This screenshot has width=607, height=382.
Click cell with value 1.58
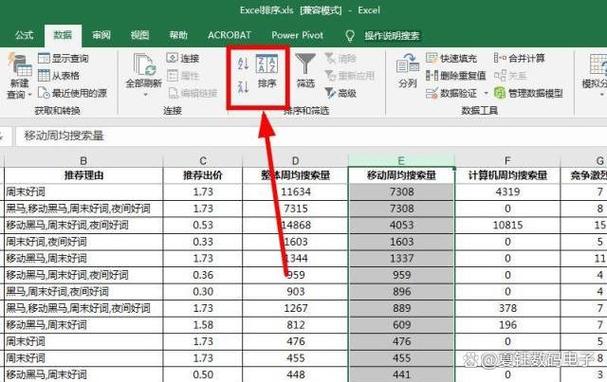(x=203, y=325)
